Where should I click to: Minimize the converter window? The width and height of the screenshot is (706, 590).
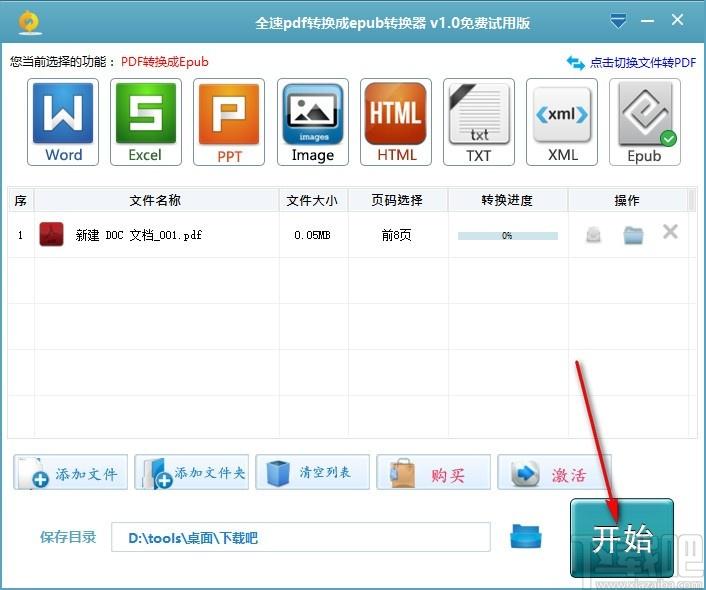coord(647,21)
